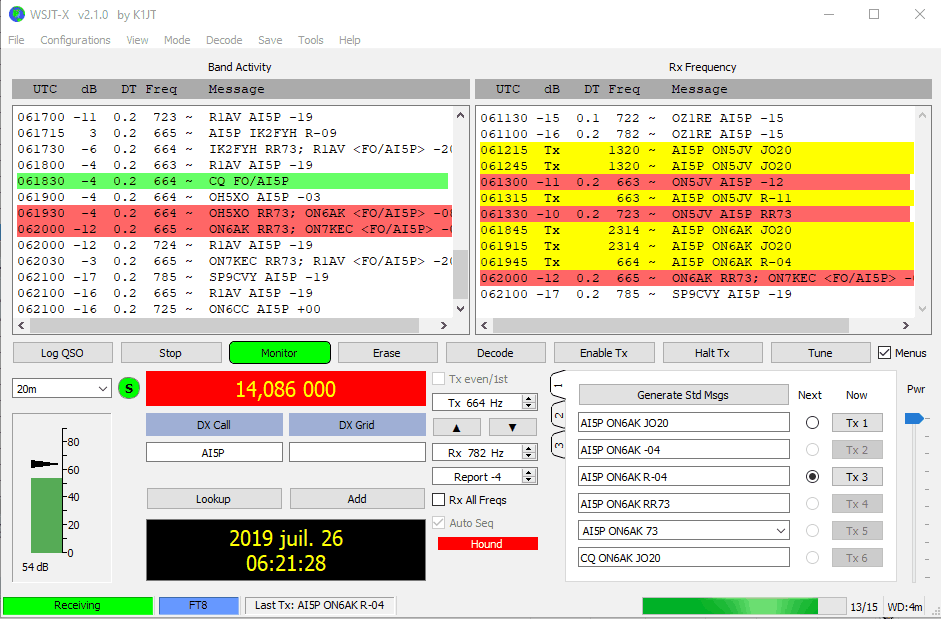Open the Mode menu

click(x=177, y=40)
